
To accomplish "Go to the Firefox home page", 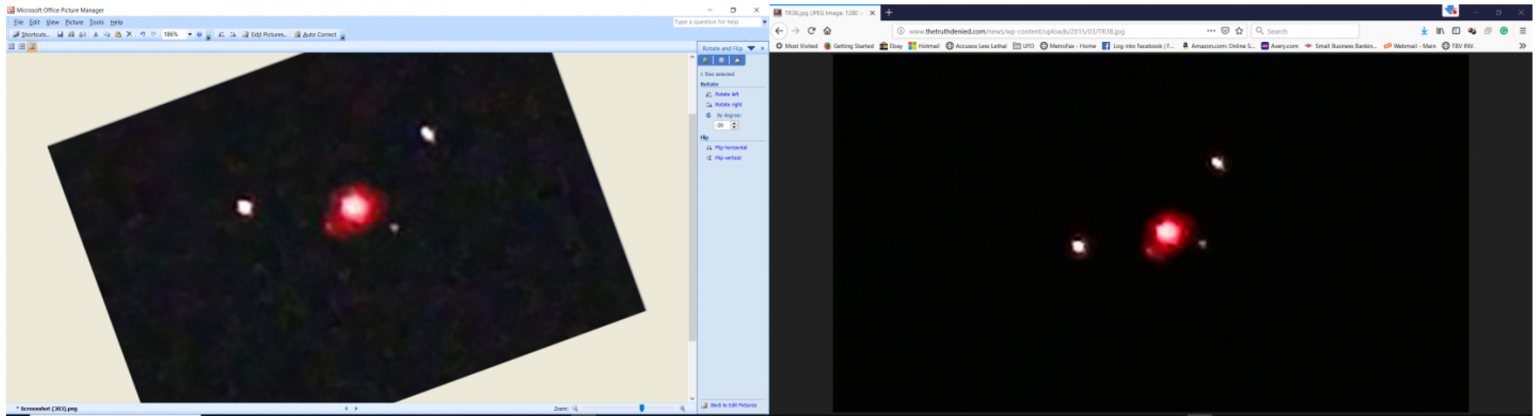I will [x=827, y=31].
